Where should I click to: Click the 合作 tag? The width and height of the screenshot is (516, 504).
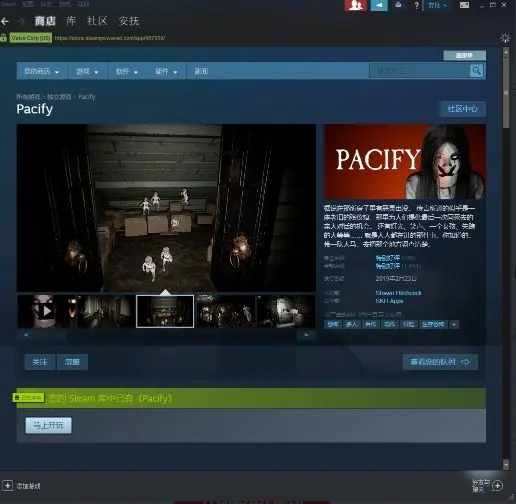pos(370,324)
